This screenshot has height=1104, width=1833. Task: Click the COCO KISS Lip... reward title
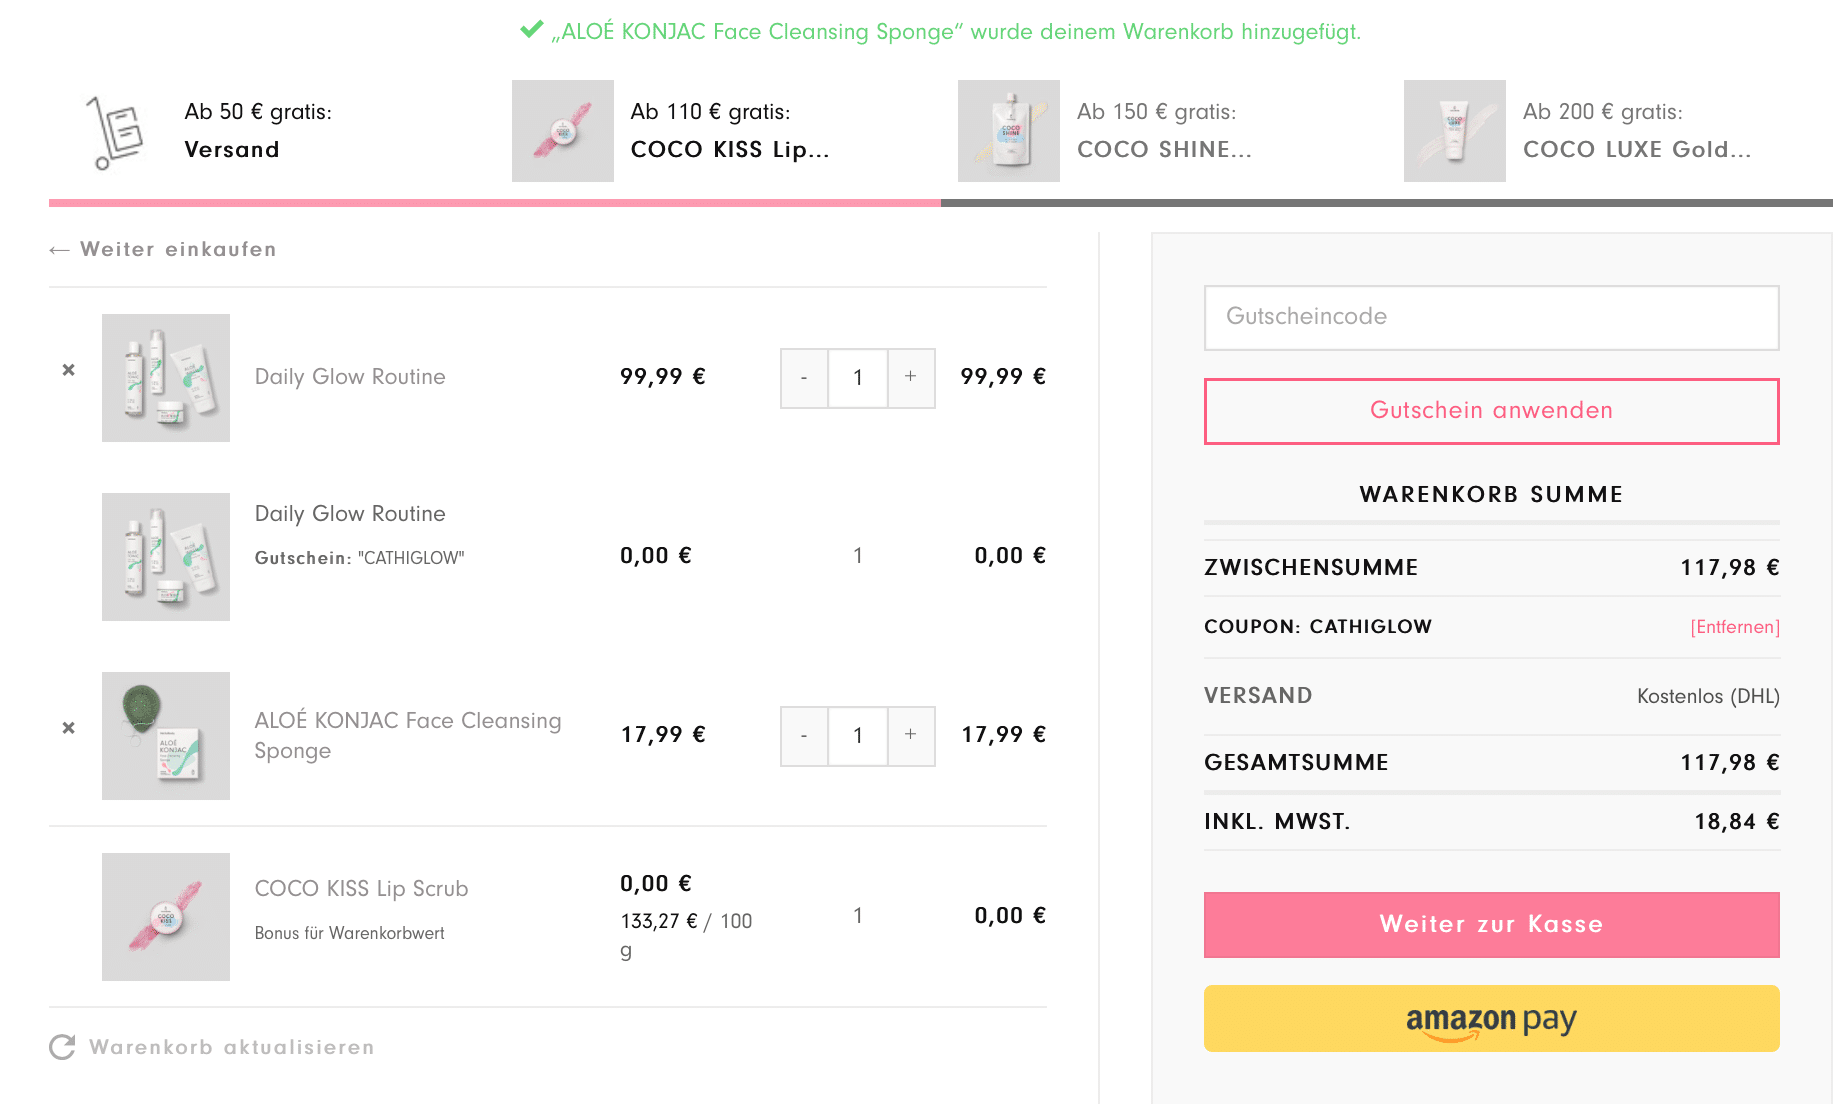point(730,150)
